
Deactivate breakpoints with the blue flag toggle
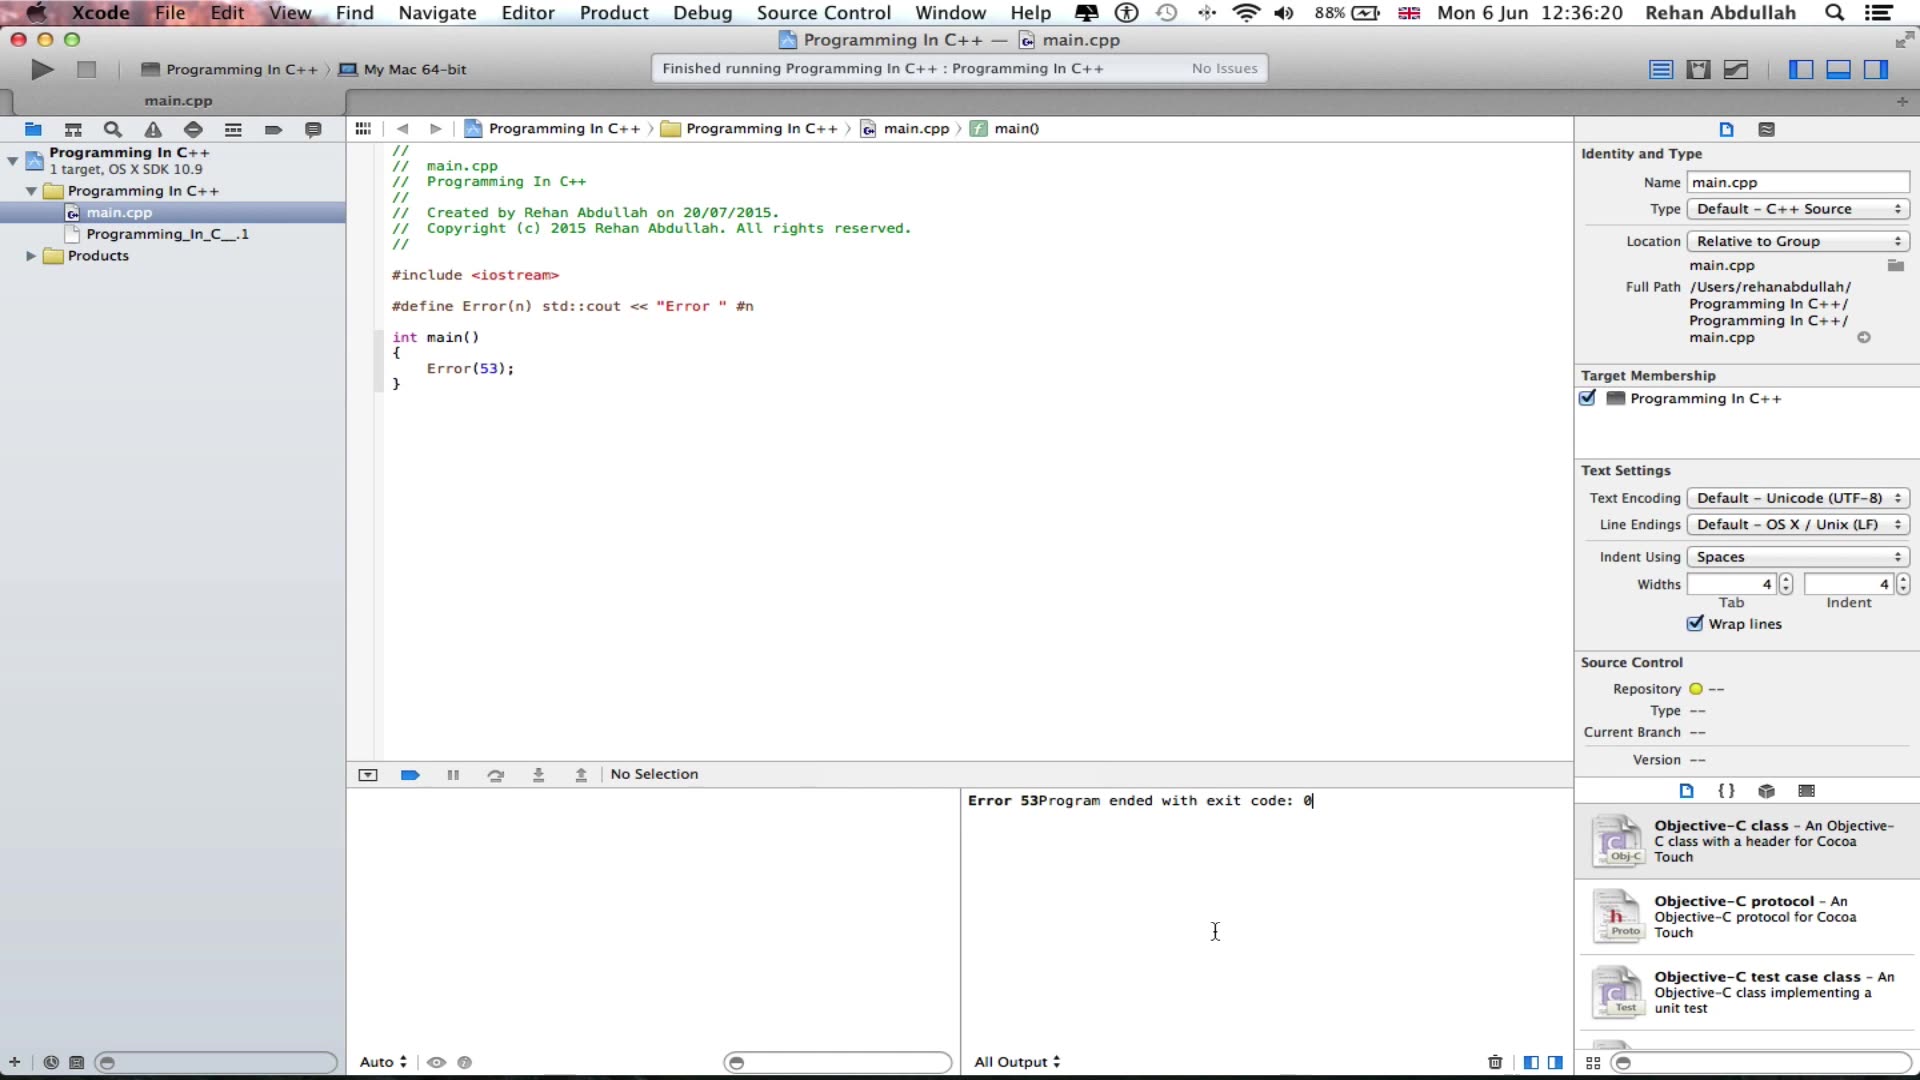(x=410, y=774)
